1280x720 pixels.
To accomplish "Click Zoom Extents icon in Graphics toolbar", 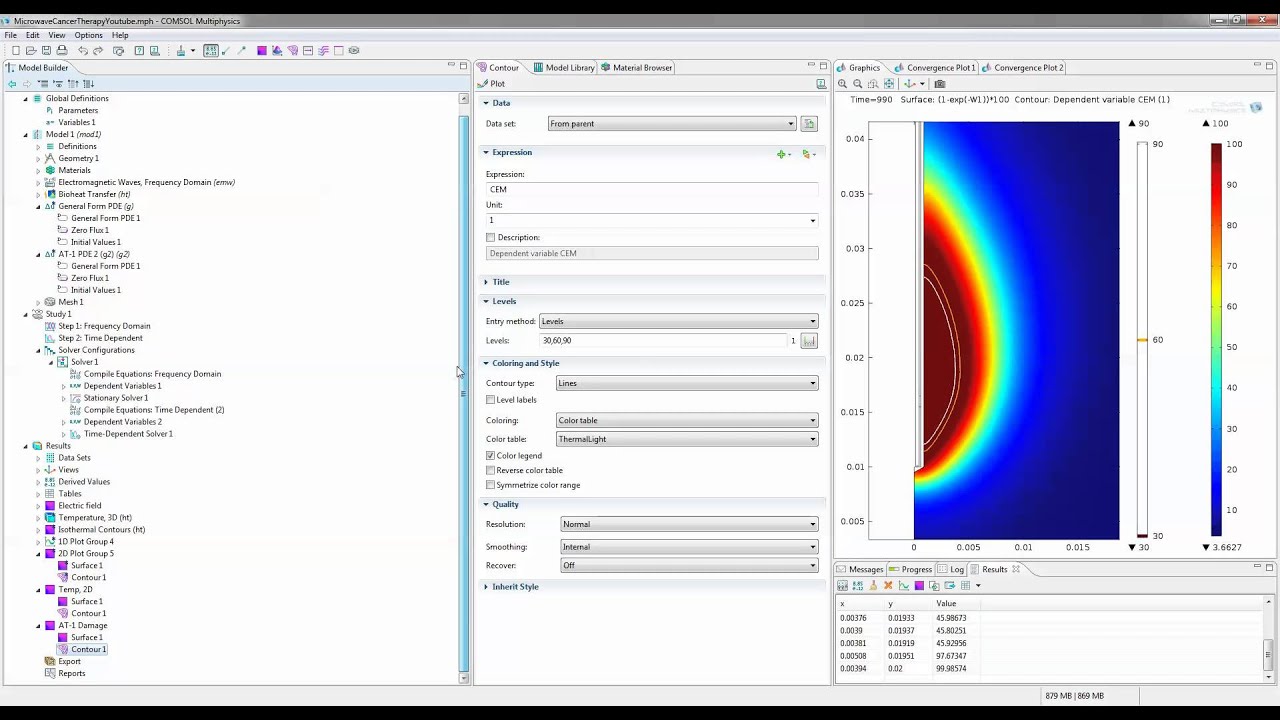I will click(x=889, y=84).
